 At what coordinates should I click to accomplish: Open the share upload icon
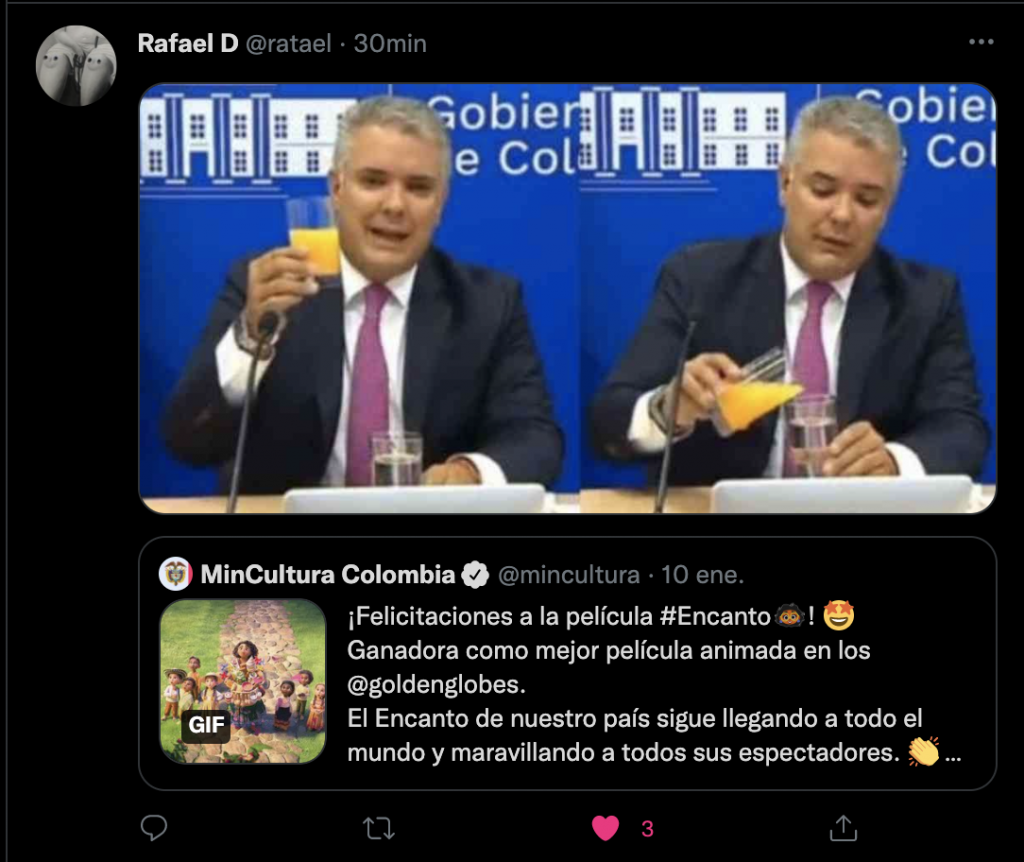843,828
